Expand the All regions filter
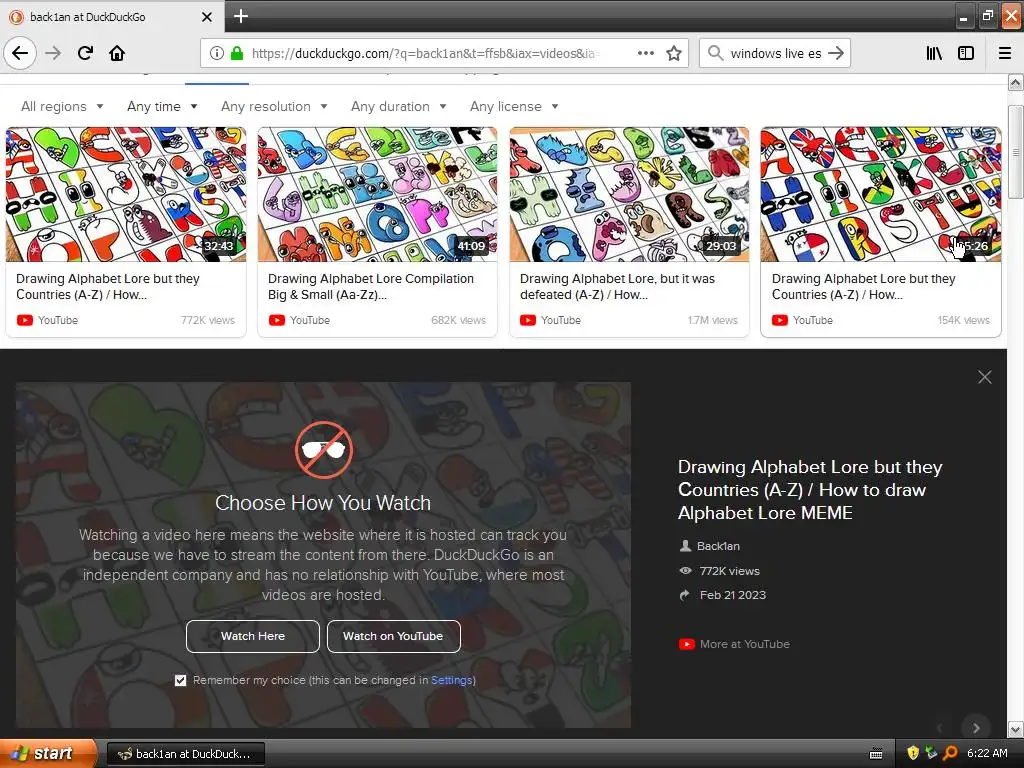 (x=62, y=106)
